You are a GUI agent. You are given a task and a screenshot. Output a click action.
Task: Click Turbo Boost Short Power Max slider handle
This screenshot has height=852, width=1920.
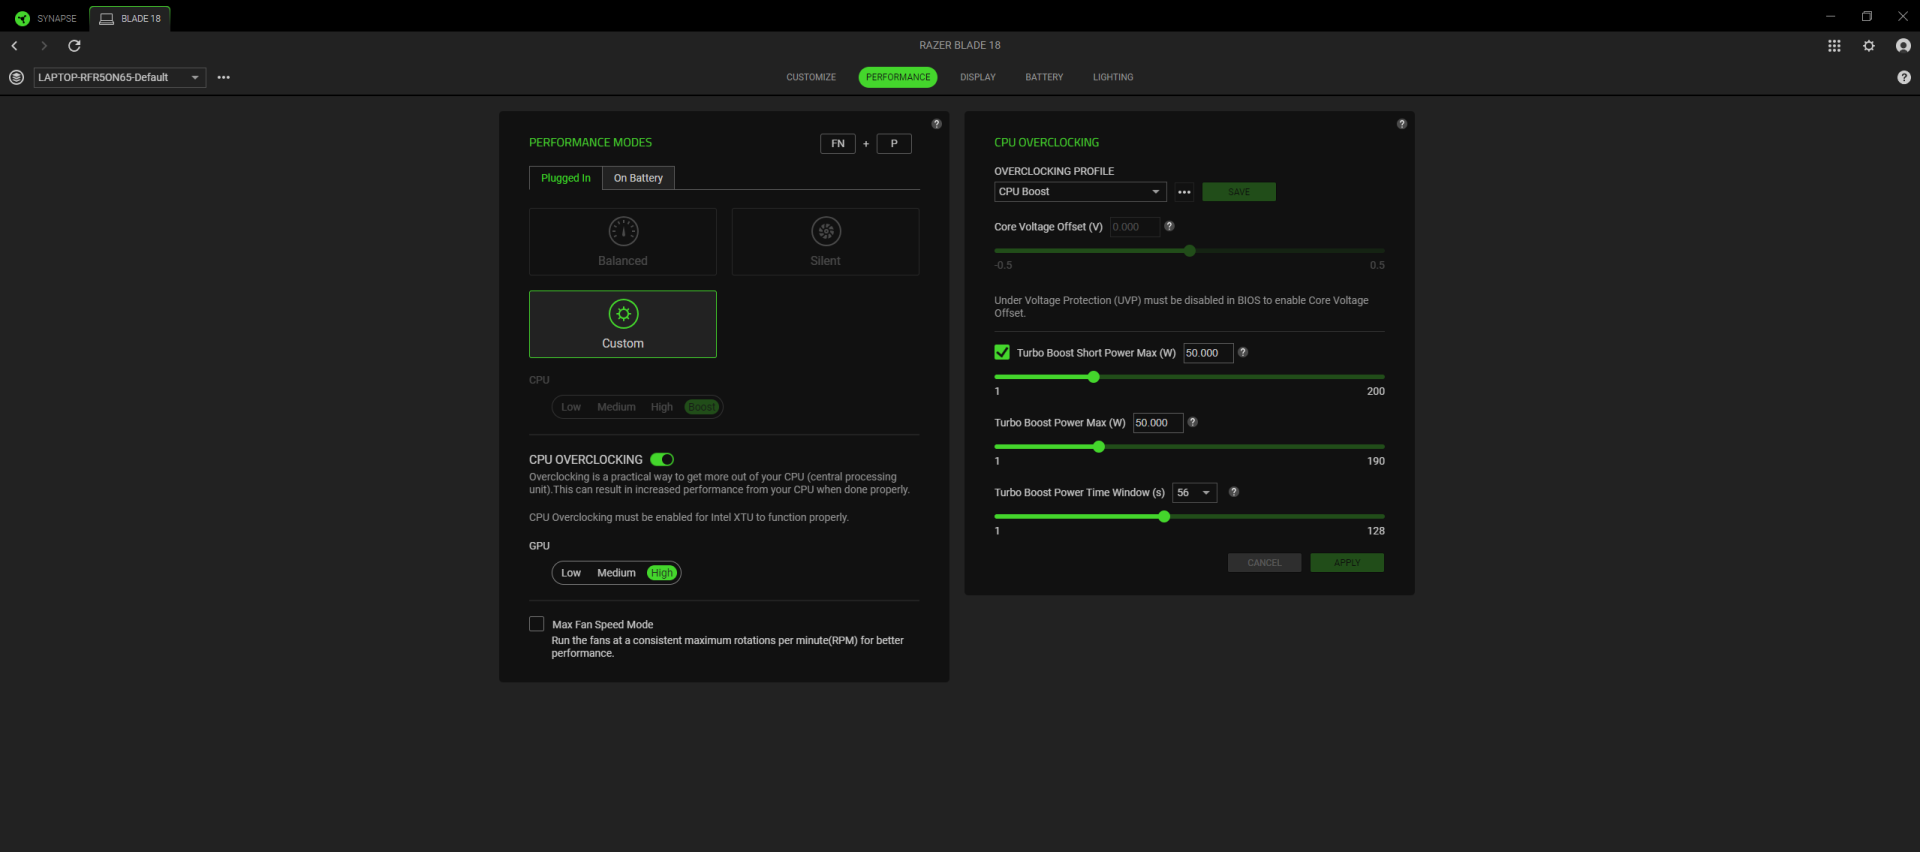pos(1094,377)
